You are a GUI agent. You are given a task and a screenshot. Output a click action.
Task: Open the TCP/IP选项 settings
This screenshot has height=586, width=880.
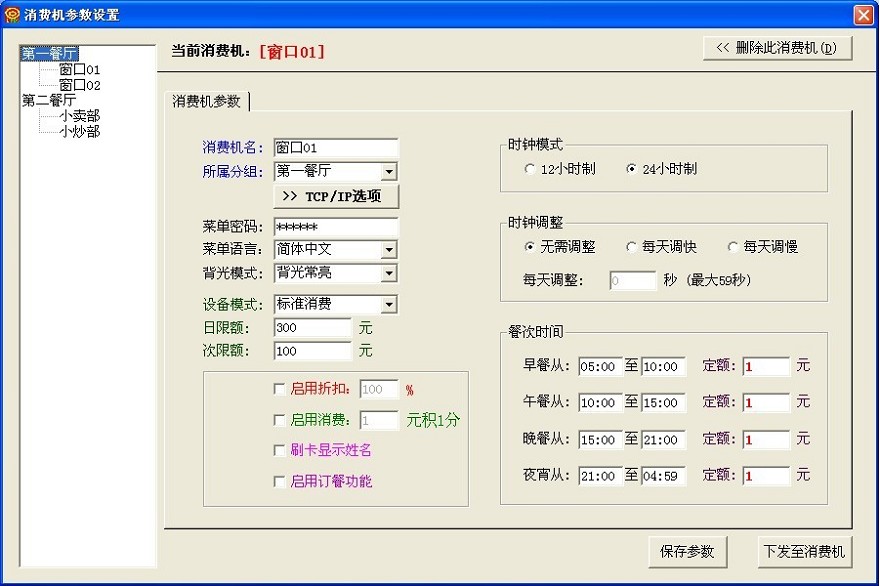[x=335, y=196]
